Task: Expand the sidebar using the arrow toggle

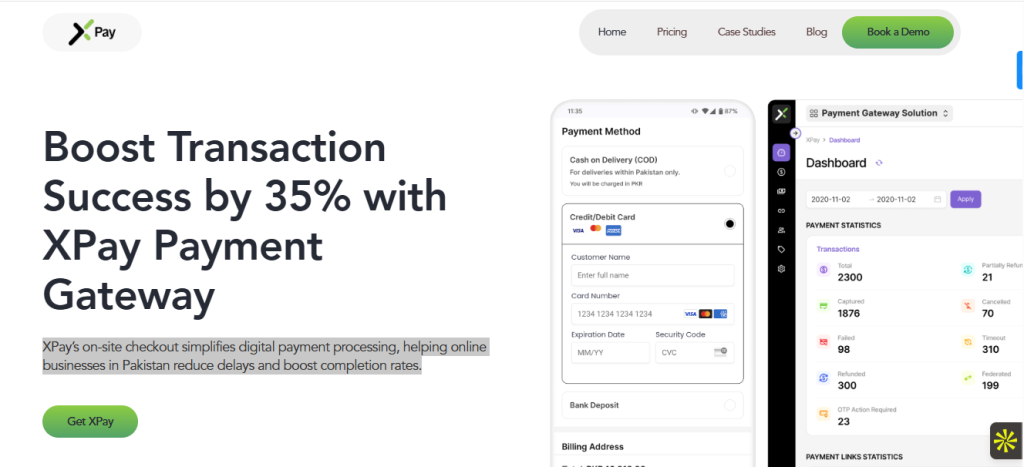Action: point(795,133)
